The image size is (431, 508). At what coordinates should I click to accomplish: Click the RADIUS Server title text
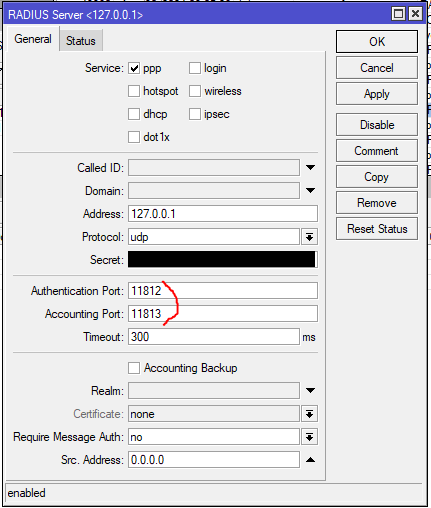click(75, 15)
